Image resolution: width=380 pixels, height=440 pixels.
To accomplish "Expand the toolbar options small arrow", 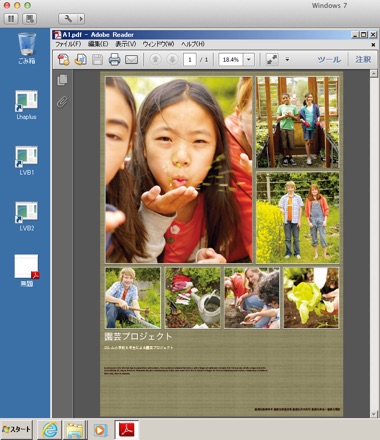I will click(287, 60).
